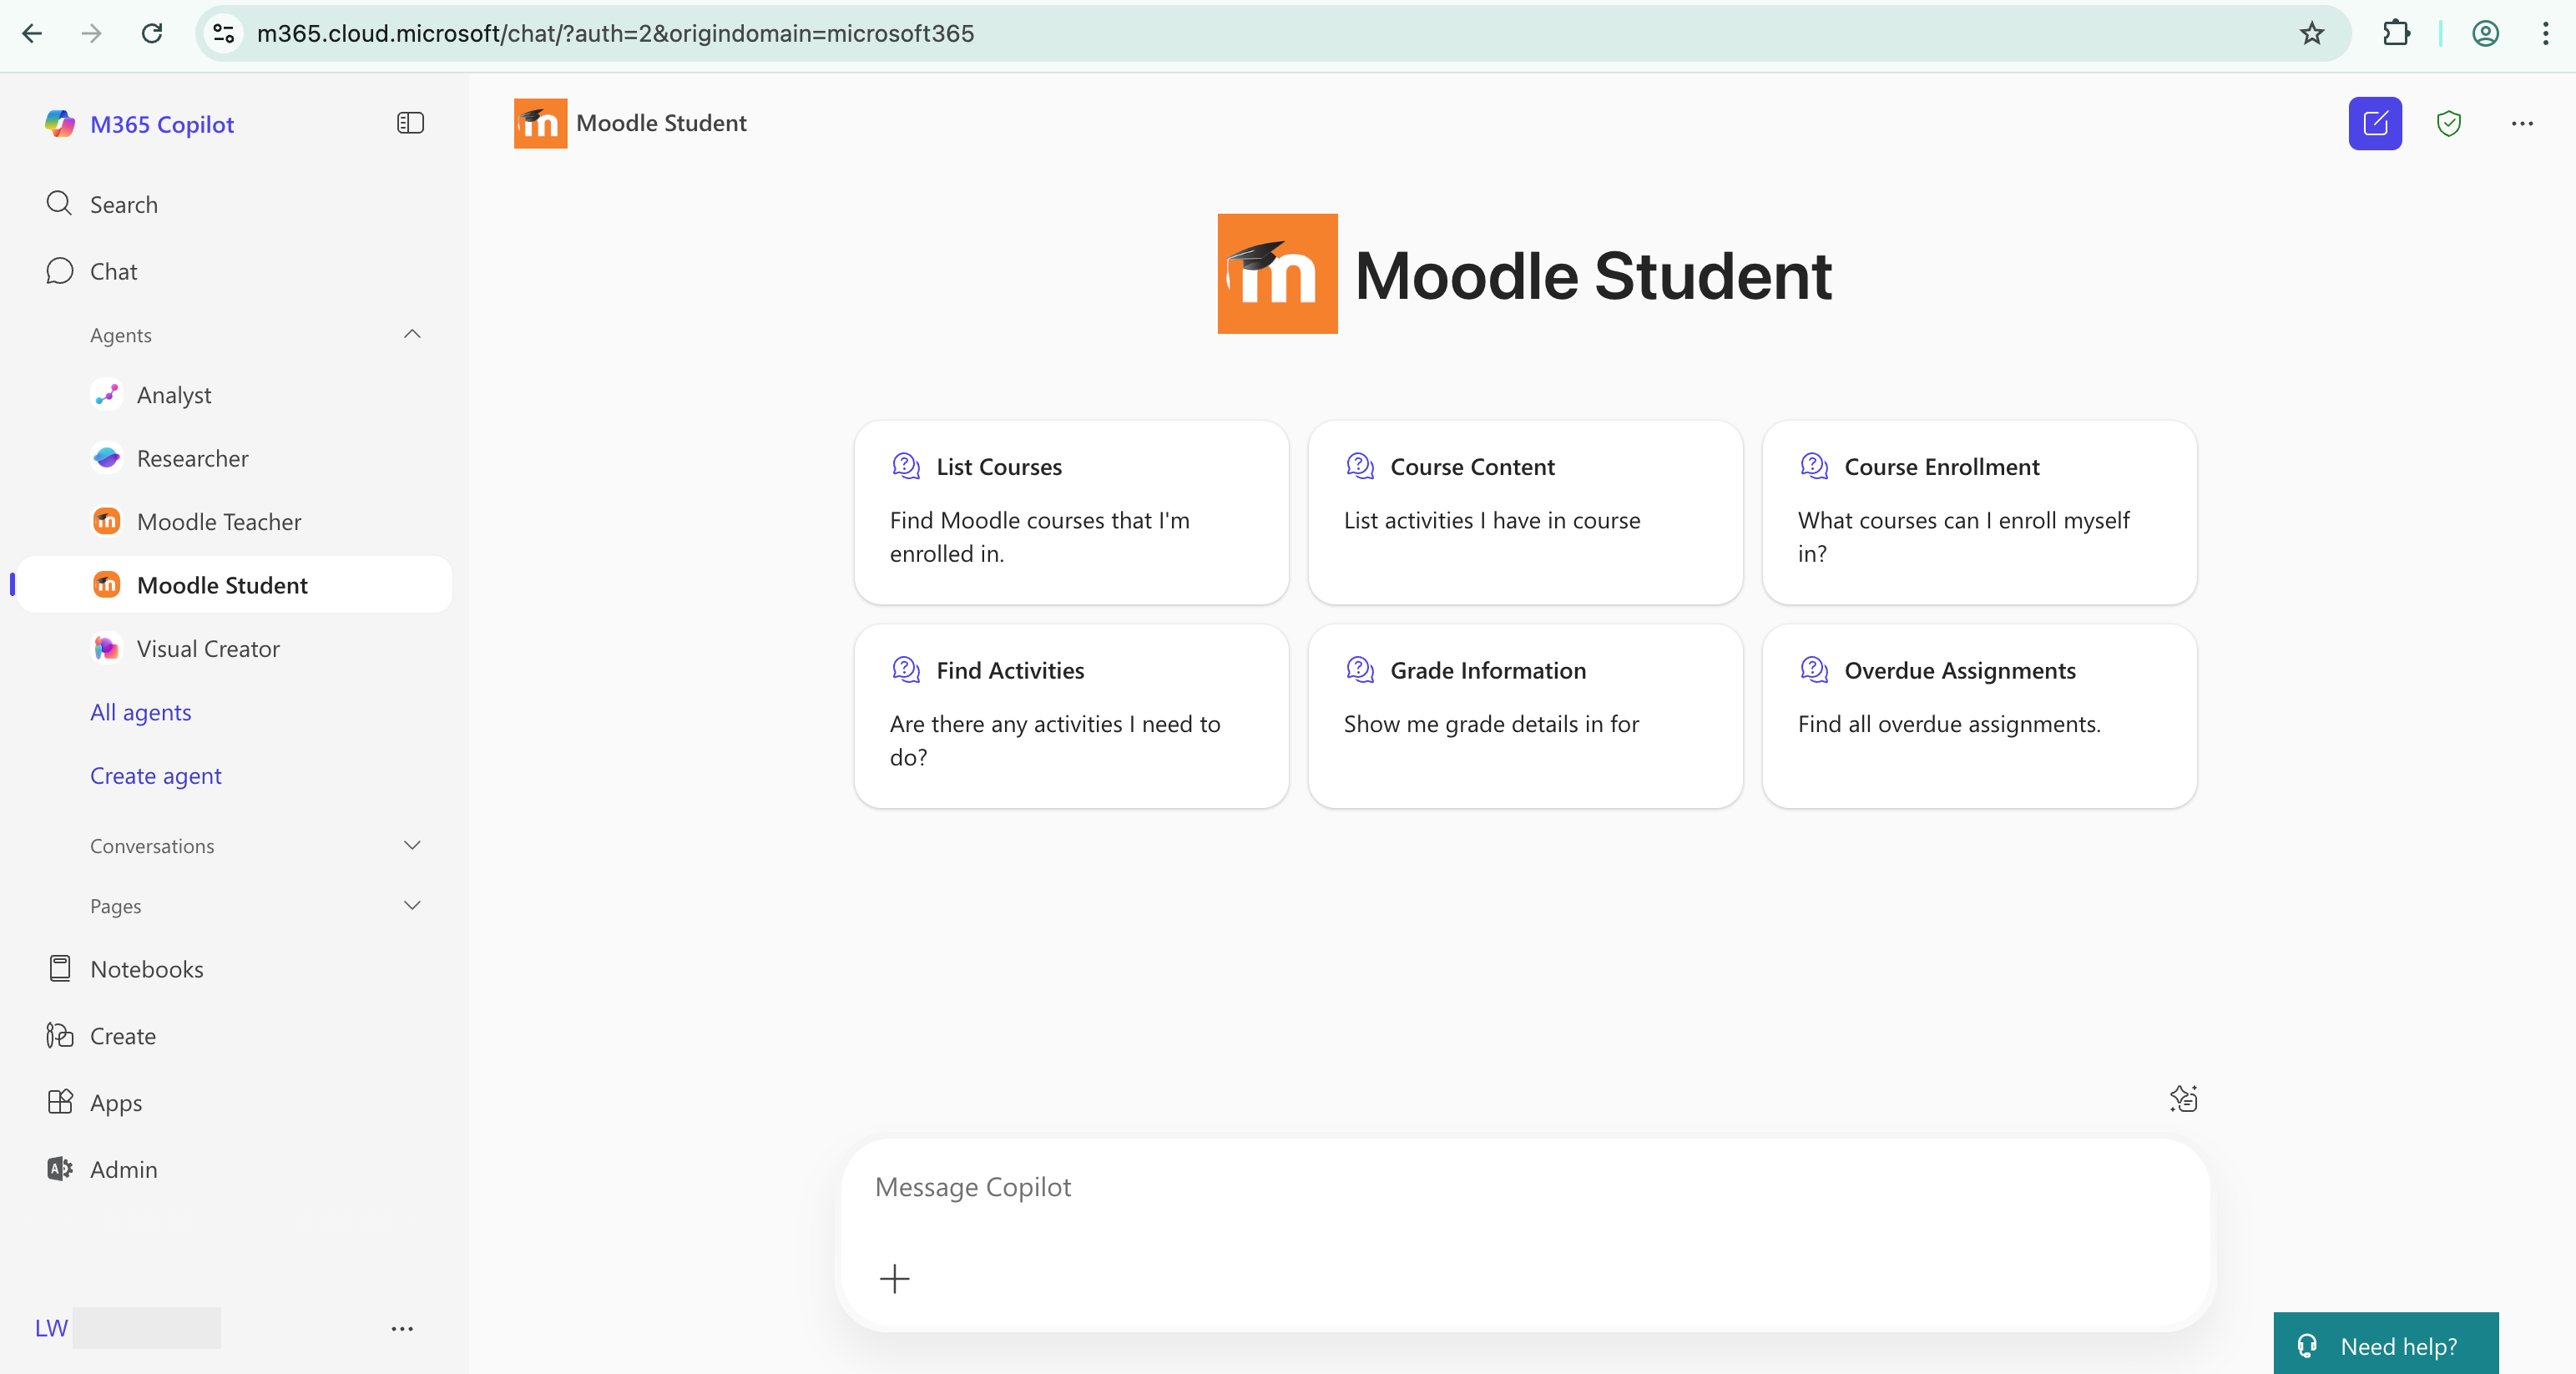This screenshot has height=1374, width=2576.
Task: Click the Create agent link
Action: coord(155,775)
